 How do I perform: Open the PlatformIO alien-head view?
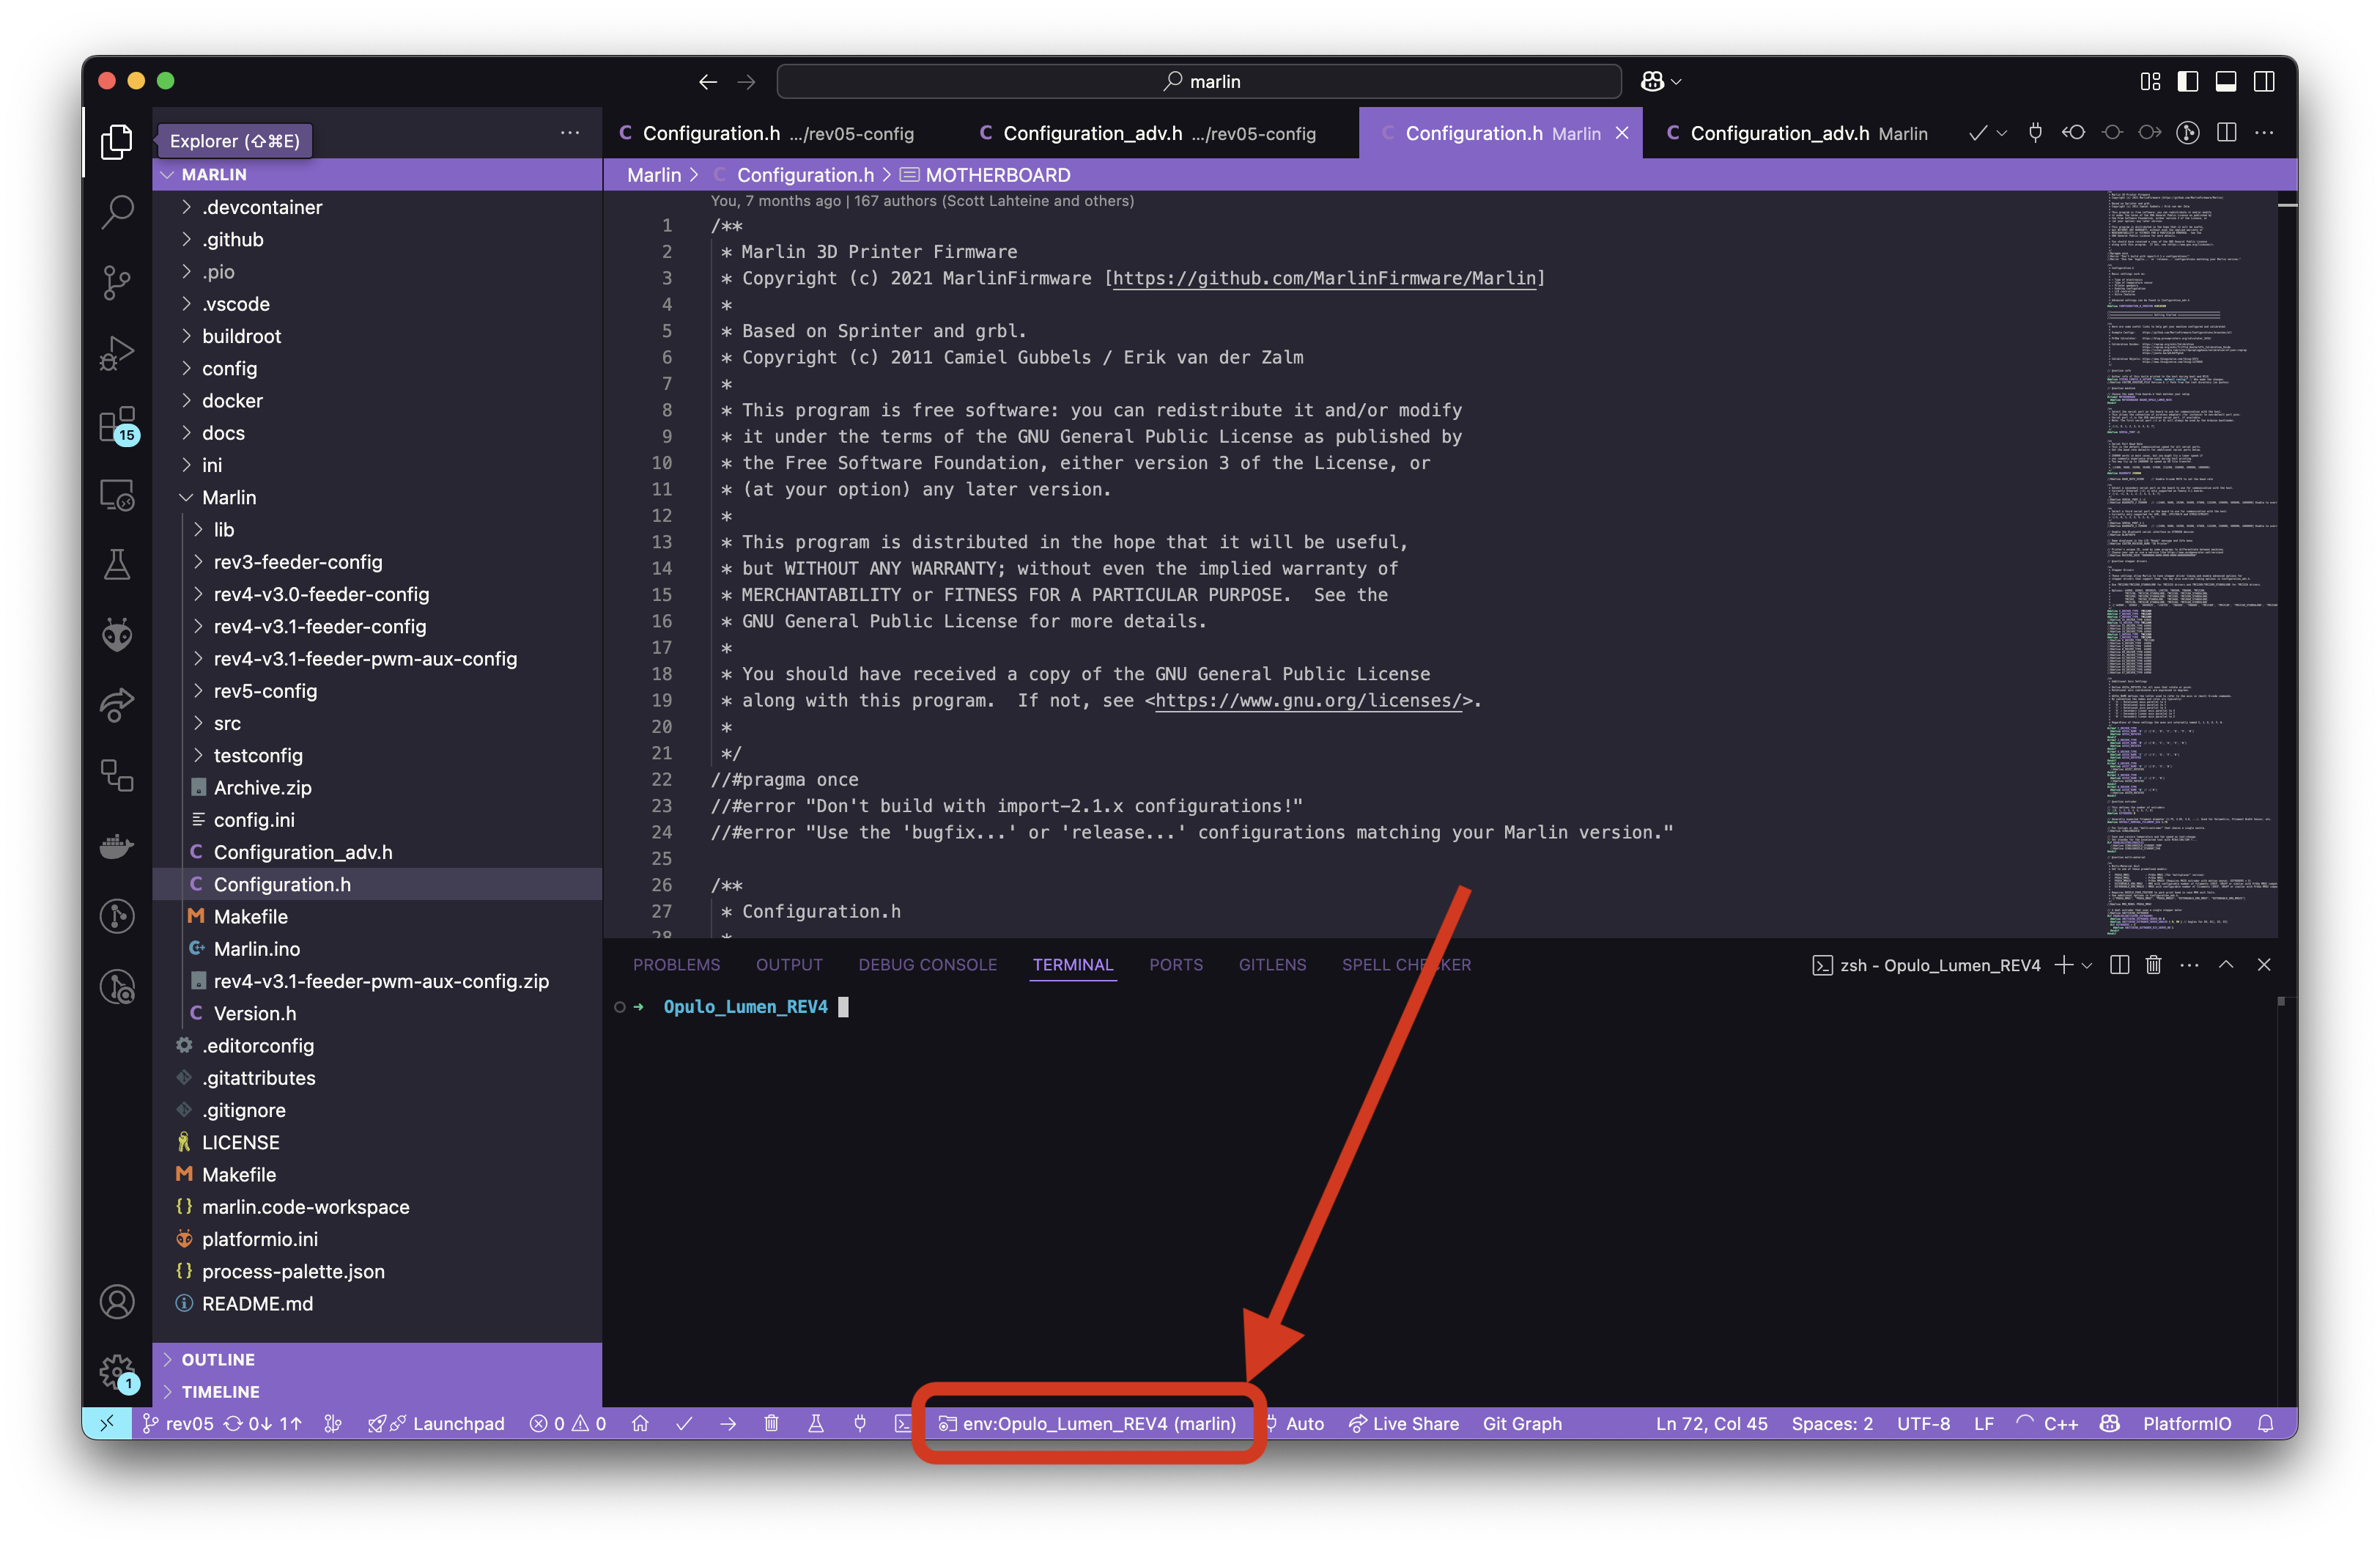(x=117, y=635)
